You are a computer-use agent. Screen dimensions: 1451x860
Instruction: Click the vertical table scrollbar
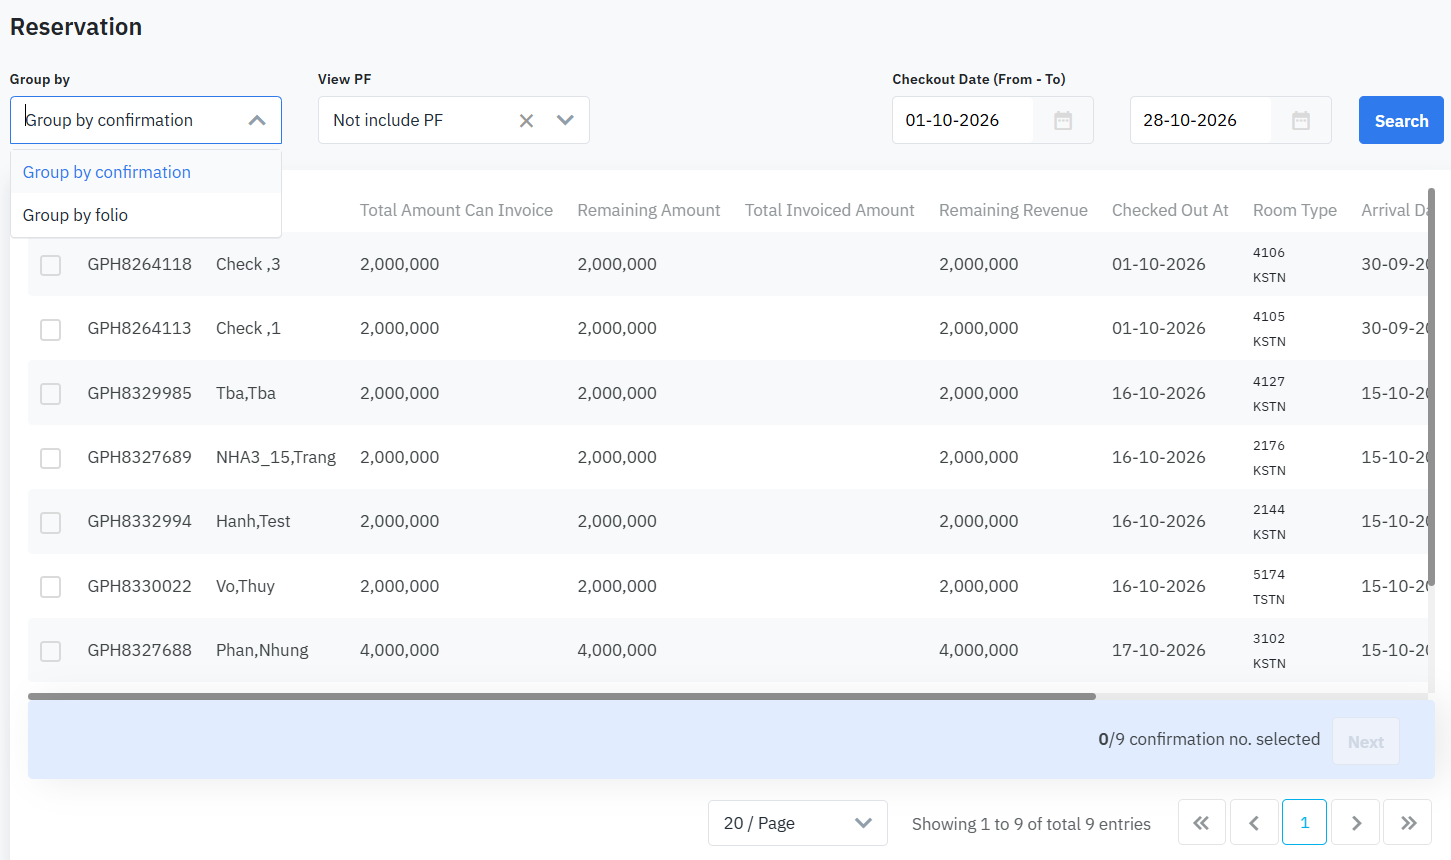coord(1431,388)
